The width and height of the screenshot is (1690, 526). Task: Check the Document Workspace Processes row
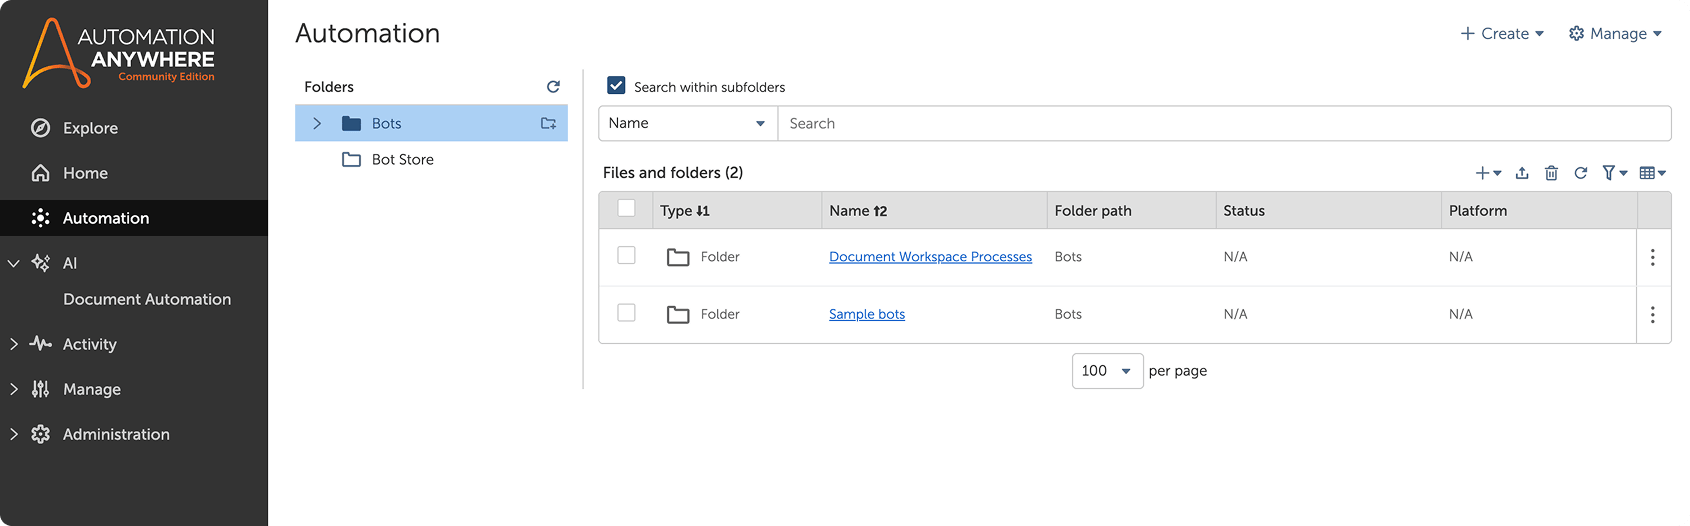click(x=627, y=255)
